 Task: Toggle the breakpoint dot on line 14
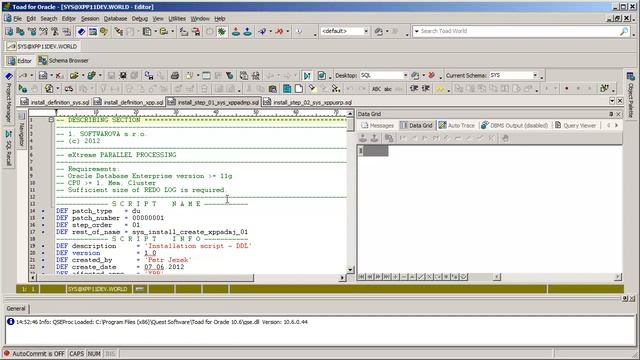[43, 211]
